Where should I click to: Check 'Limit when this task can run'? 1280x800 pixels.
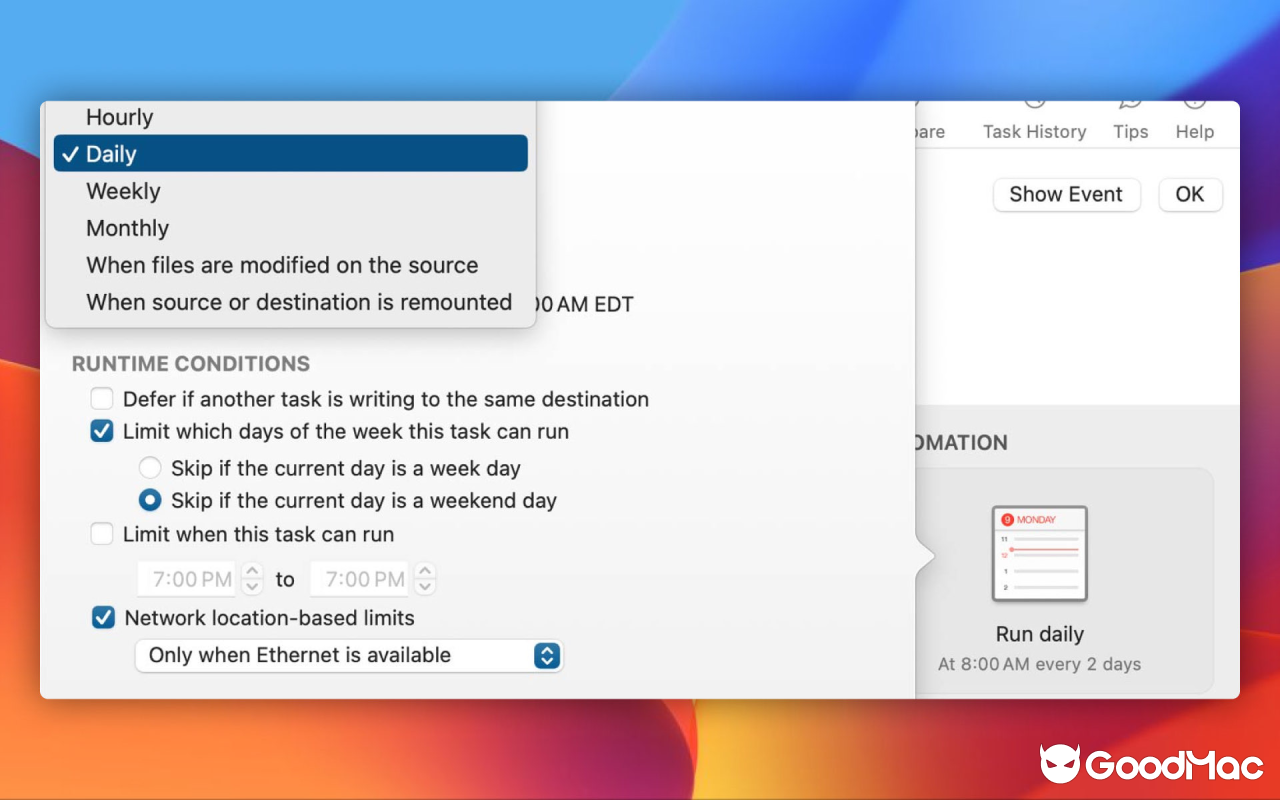[x=101, y=533]
